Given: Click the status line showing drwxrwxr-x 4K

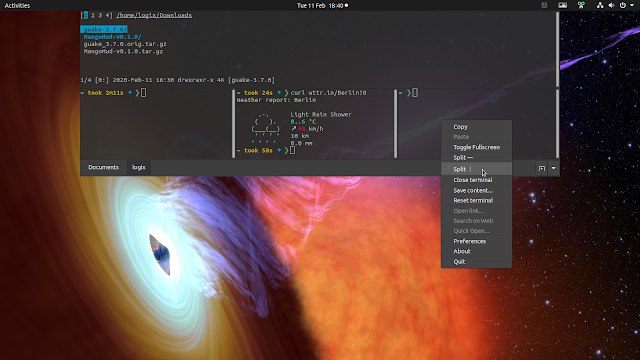Looking at the screenshot, I should point(178,80).
